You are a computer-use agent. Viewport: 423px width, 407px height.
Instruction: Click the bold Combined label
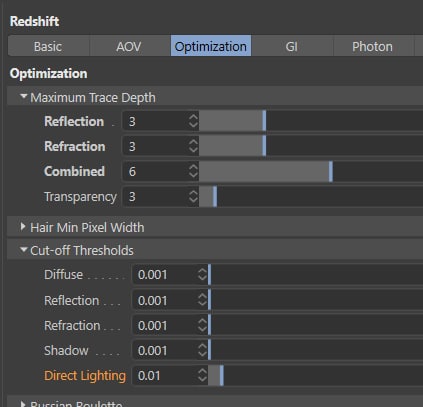pos(74,171)
